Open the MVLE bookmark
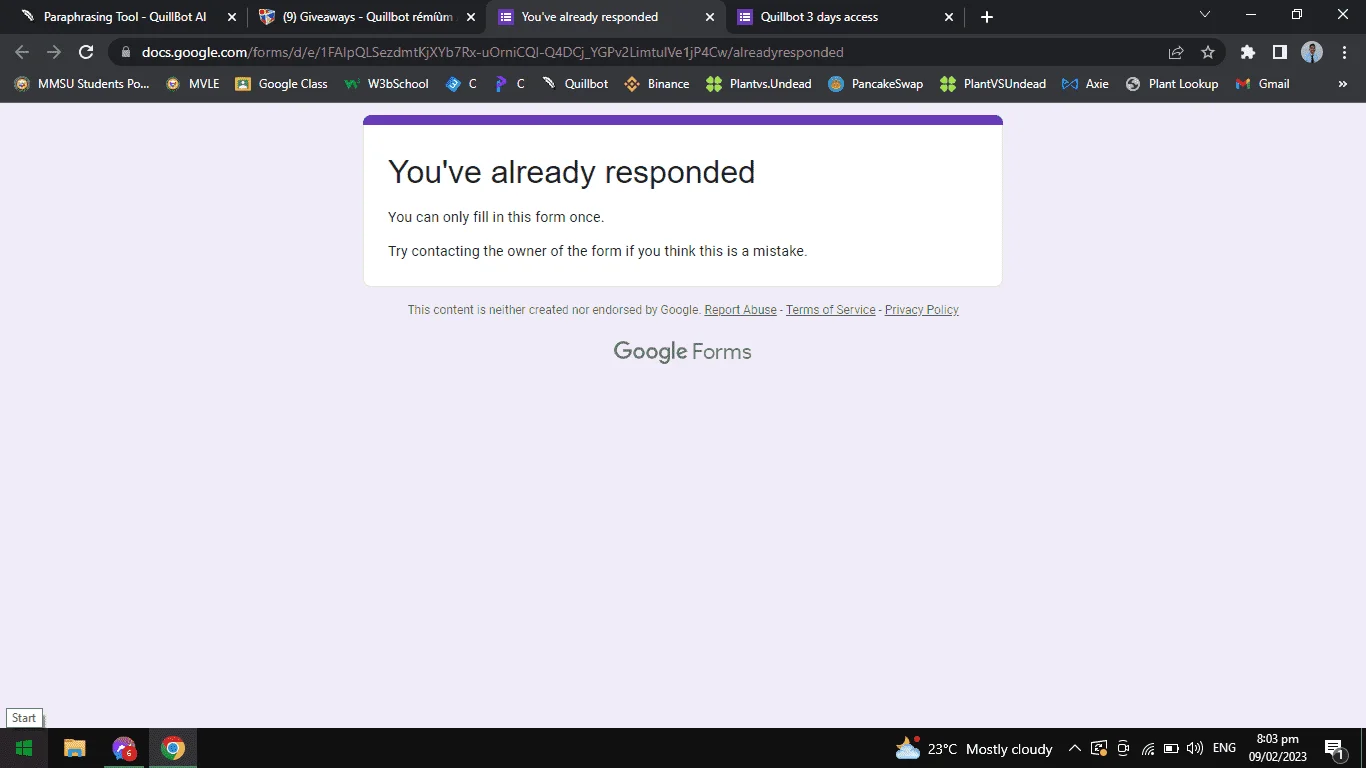This screenshot has width=1366, height=768. (193, 84)
